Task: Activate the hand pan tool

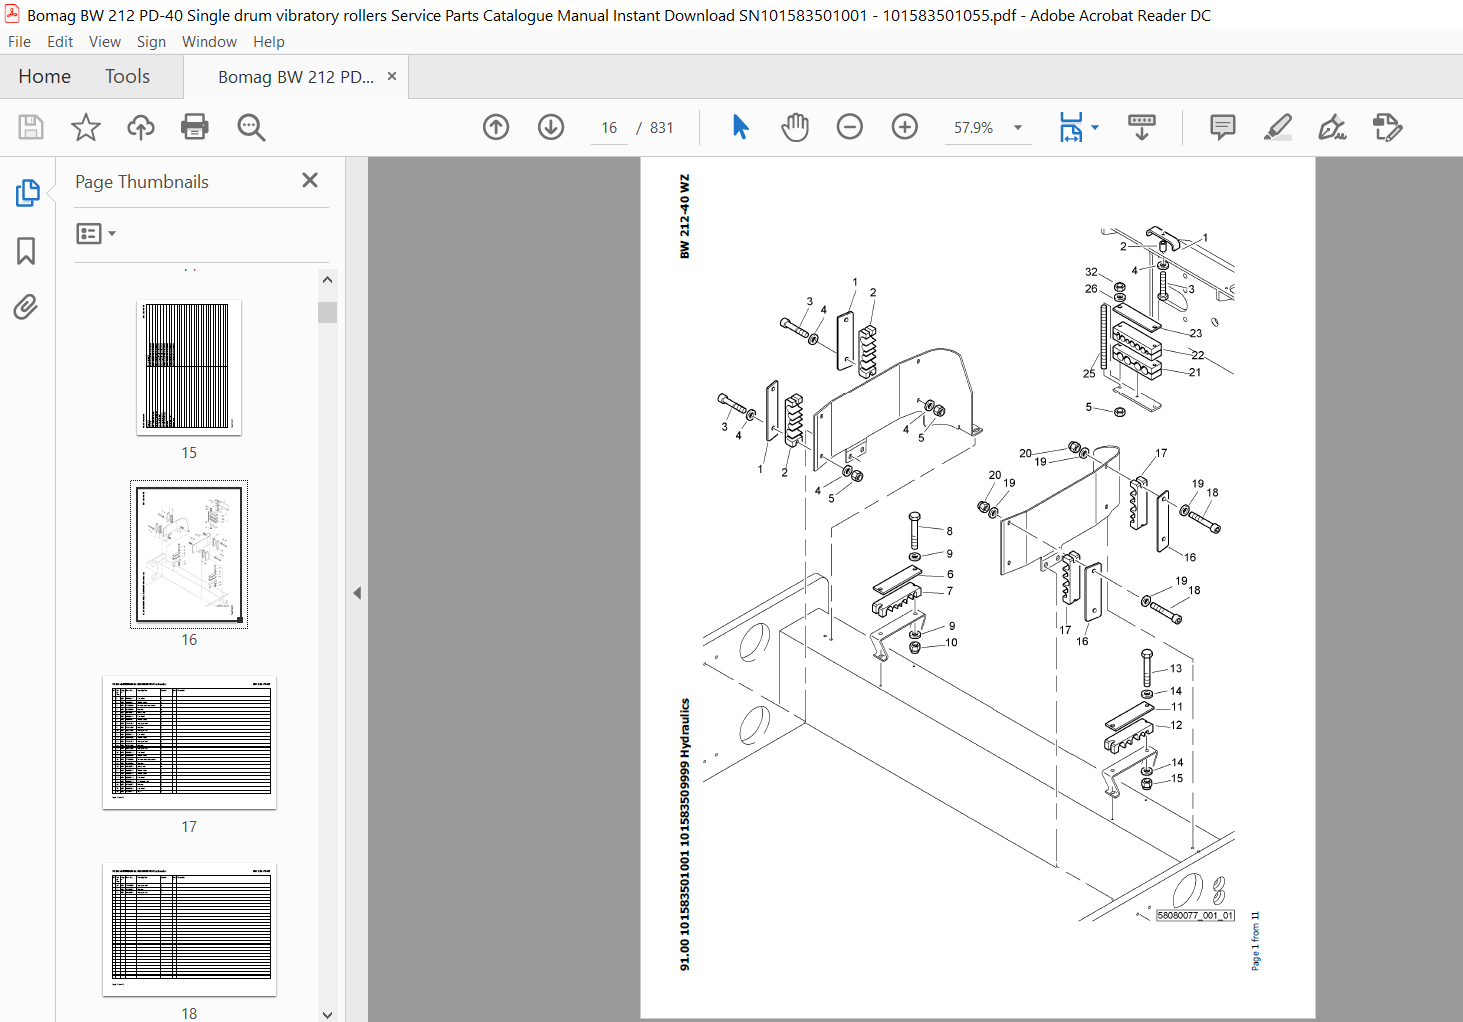Action: tap(795, 127)
